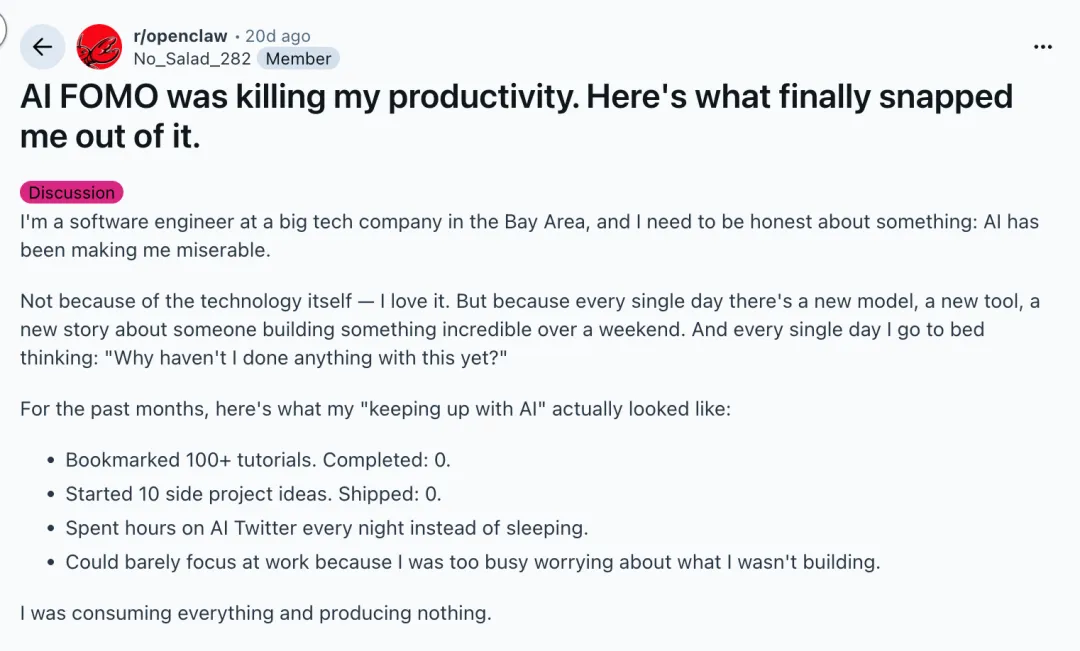Open the three-dot post options menu

pyautogui.click(x=1043, y=47)
